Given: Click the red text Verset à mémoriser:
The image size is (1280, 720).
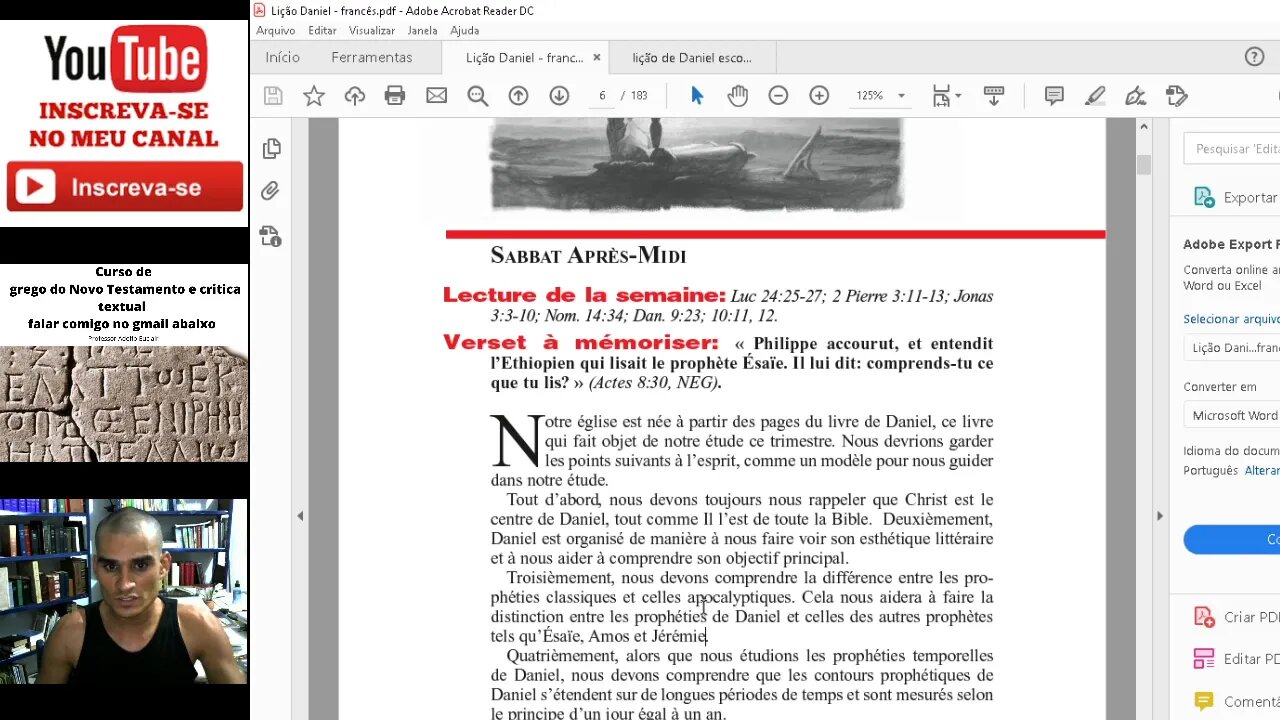Looking at the screenshot, I should [581, 343].
